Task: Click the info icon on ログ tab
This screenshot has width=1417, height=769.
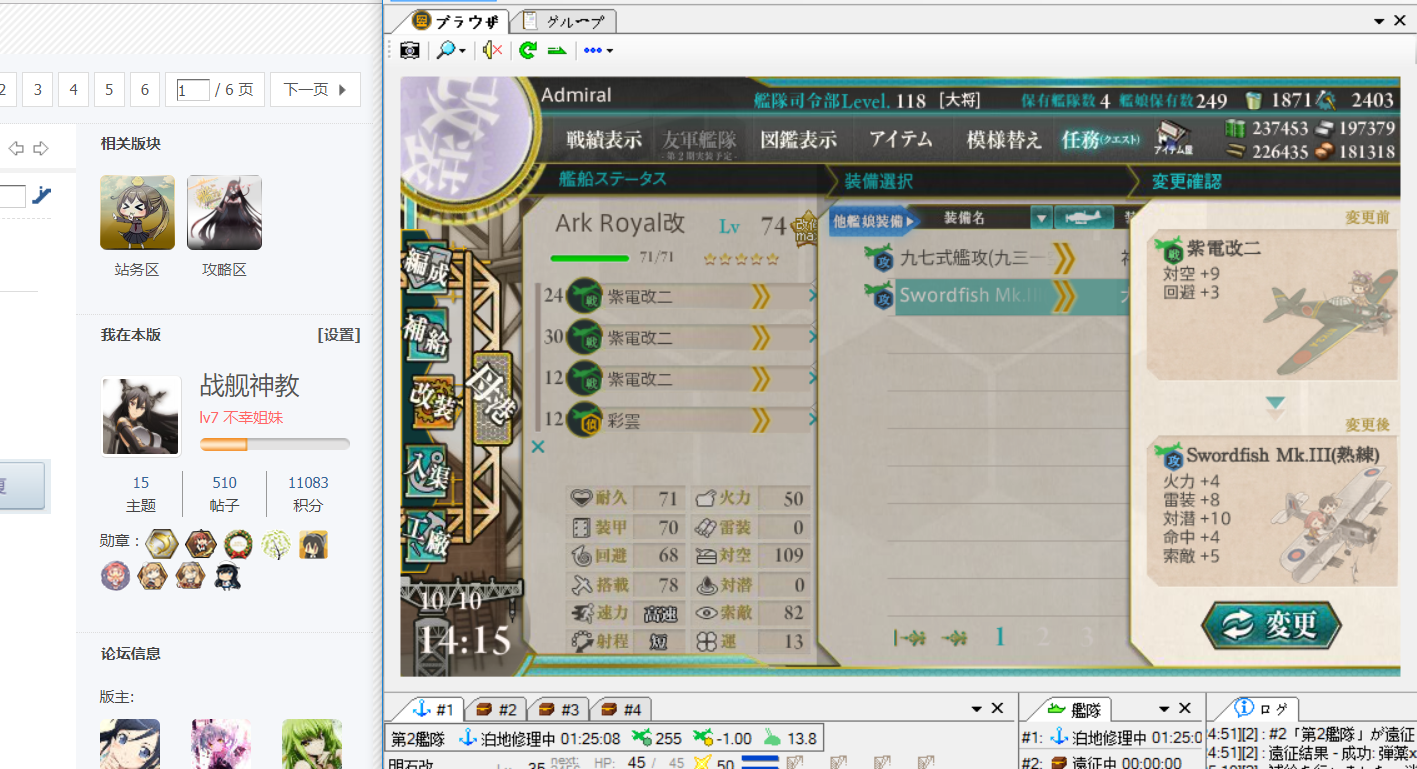Action: [1244, 708]
